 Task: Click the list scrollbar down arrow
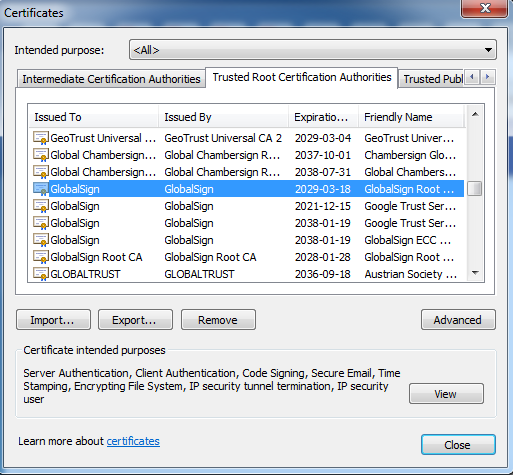[x=475, y=273]
